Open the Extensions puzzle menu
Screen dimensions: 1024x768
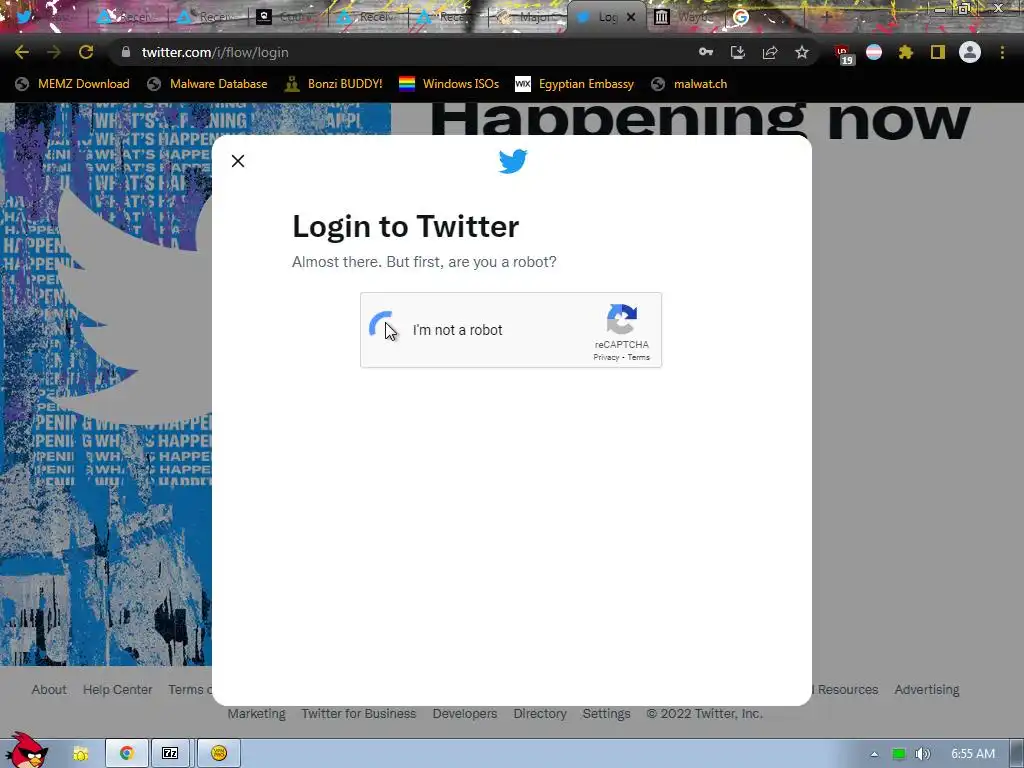tap(905, 52)
